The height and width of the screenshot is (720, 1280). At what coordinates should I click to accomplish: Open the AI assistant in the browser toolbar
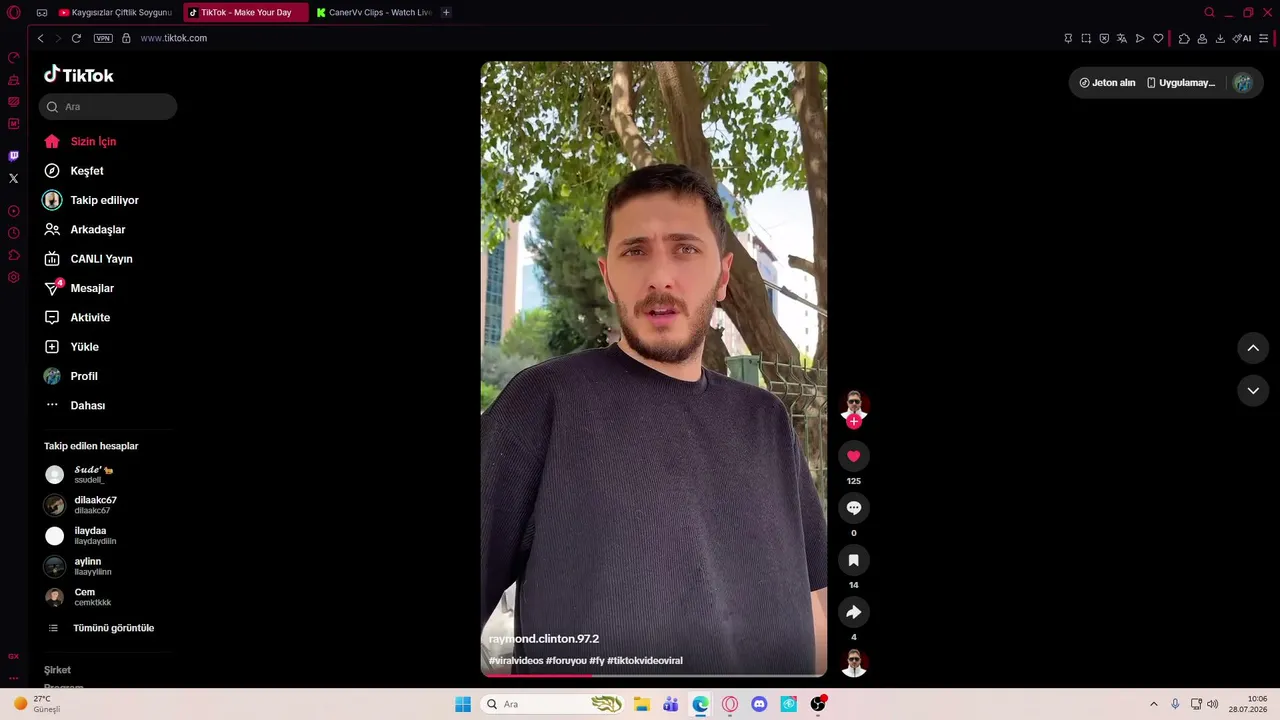pyautogui.click(x=1242, y=38)
